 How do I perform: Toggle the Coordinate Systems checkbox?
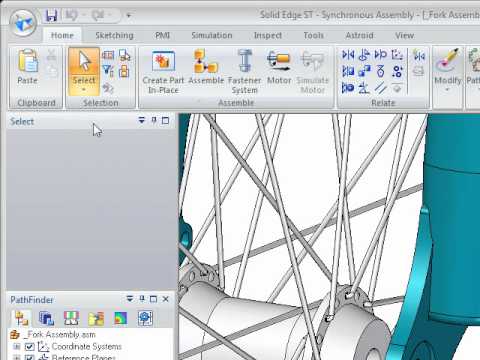(x=29, y=347)
